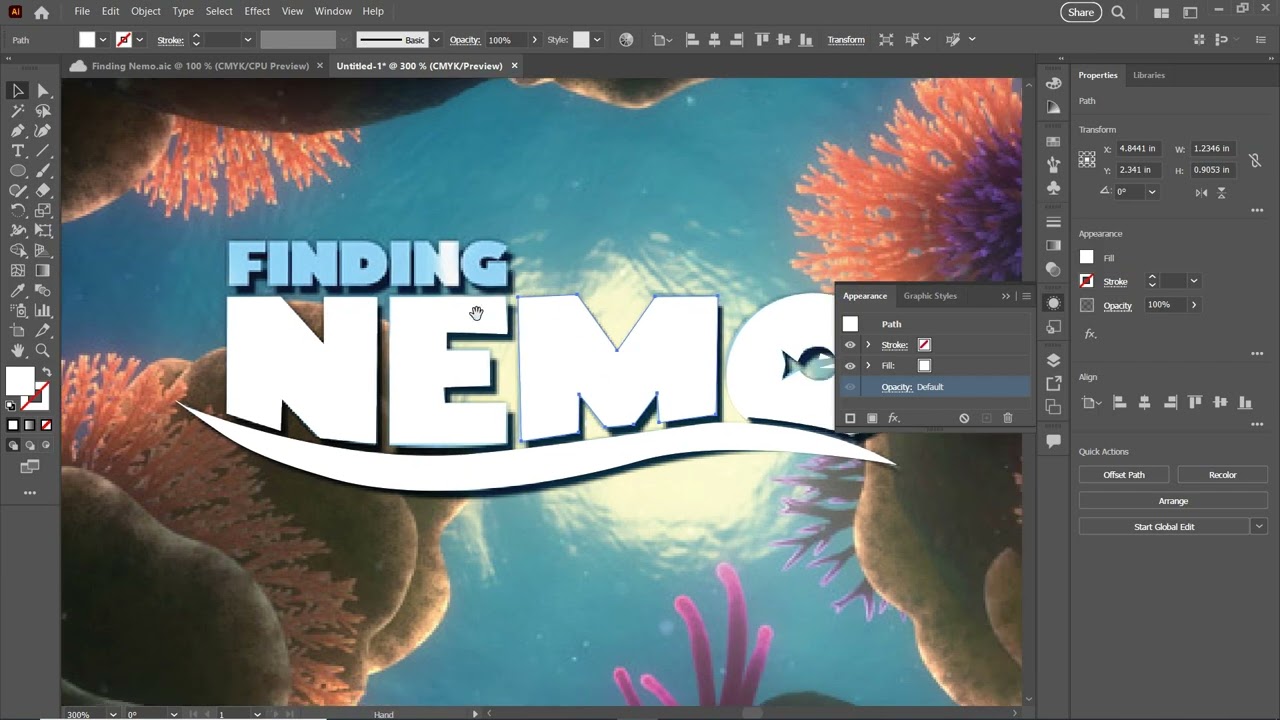Select the Curvature tool
This screenshot has height=720, width=1280.
(x=43, y=131)
